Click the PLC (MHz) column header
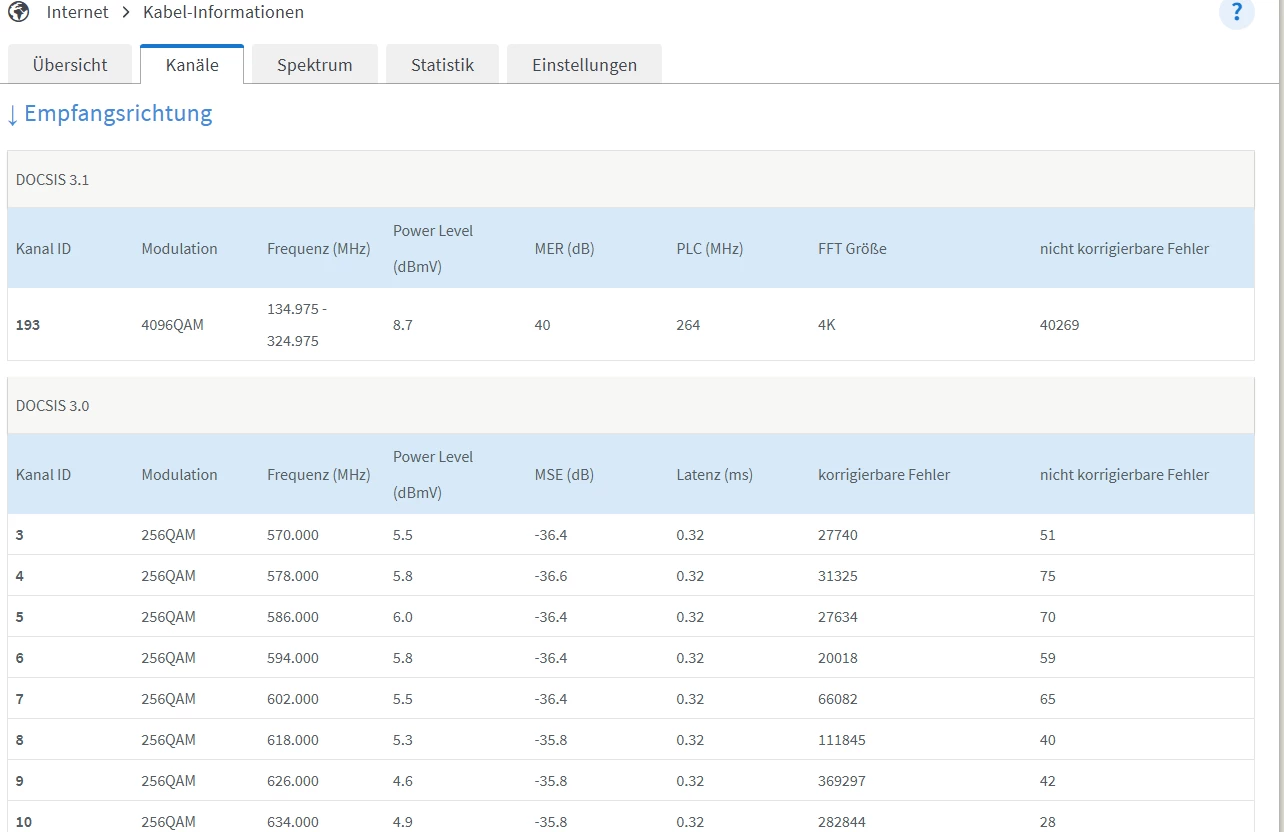This screenshot has height=832, width=1284. click(x=709, y=249)
